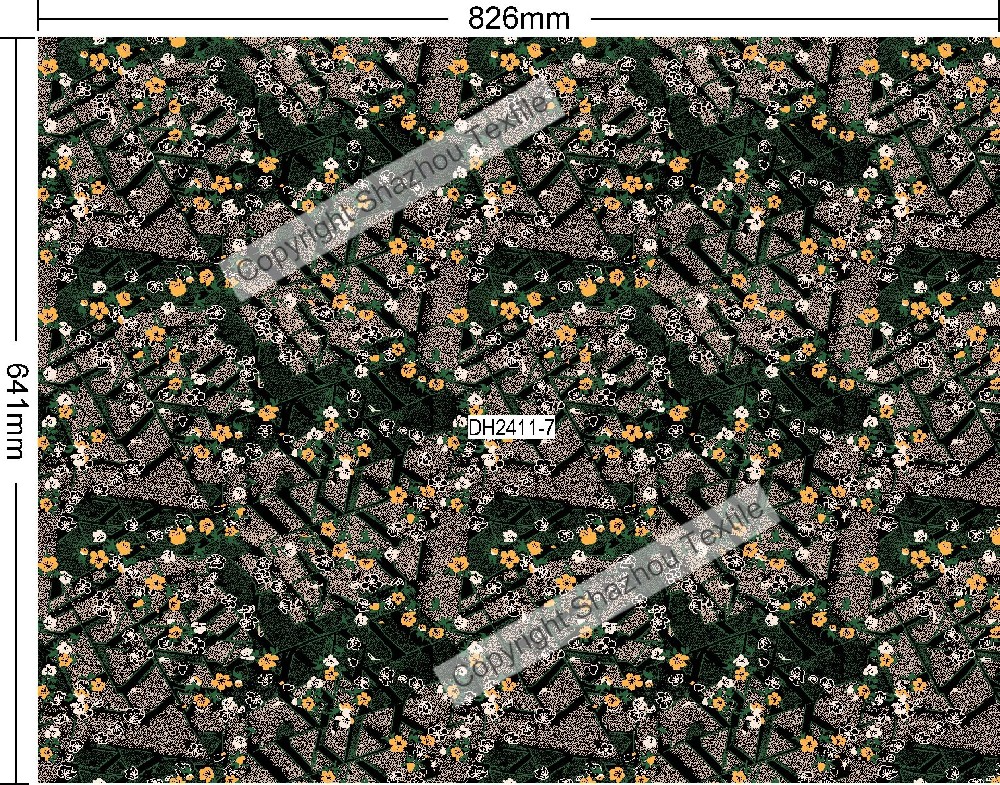Viewport: 1000px width, 785px height.
Task: Click top end tick of height dimension line
Action: [x=16, y=39]
